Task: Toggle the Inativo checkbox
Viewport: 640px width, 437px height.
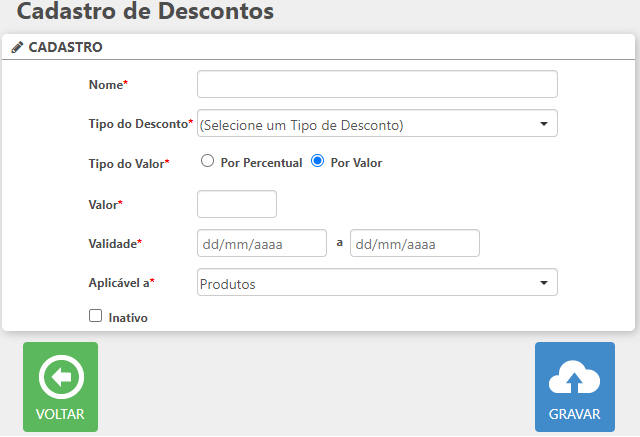Action: [x=96, y=316]
